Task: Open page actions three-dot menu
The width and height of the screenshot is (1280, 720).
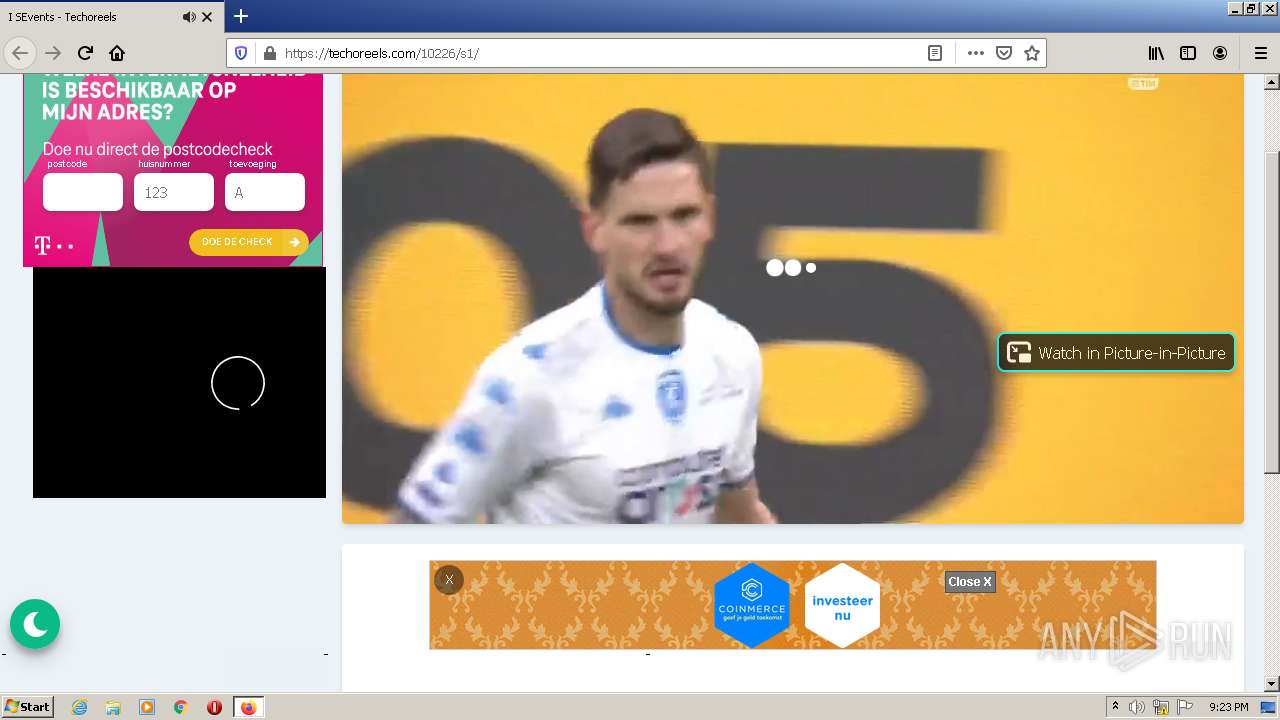Action: tap(976, 53)
